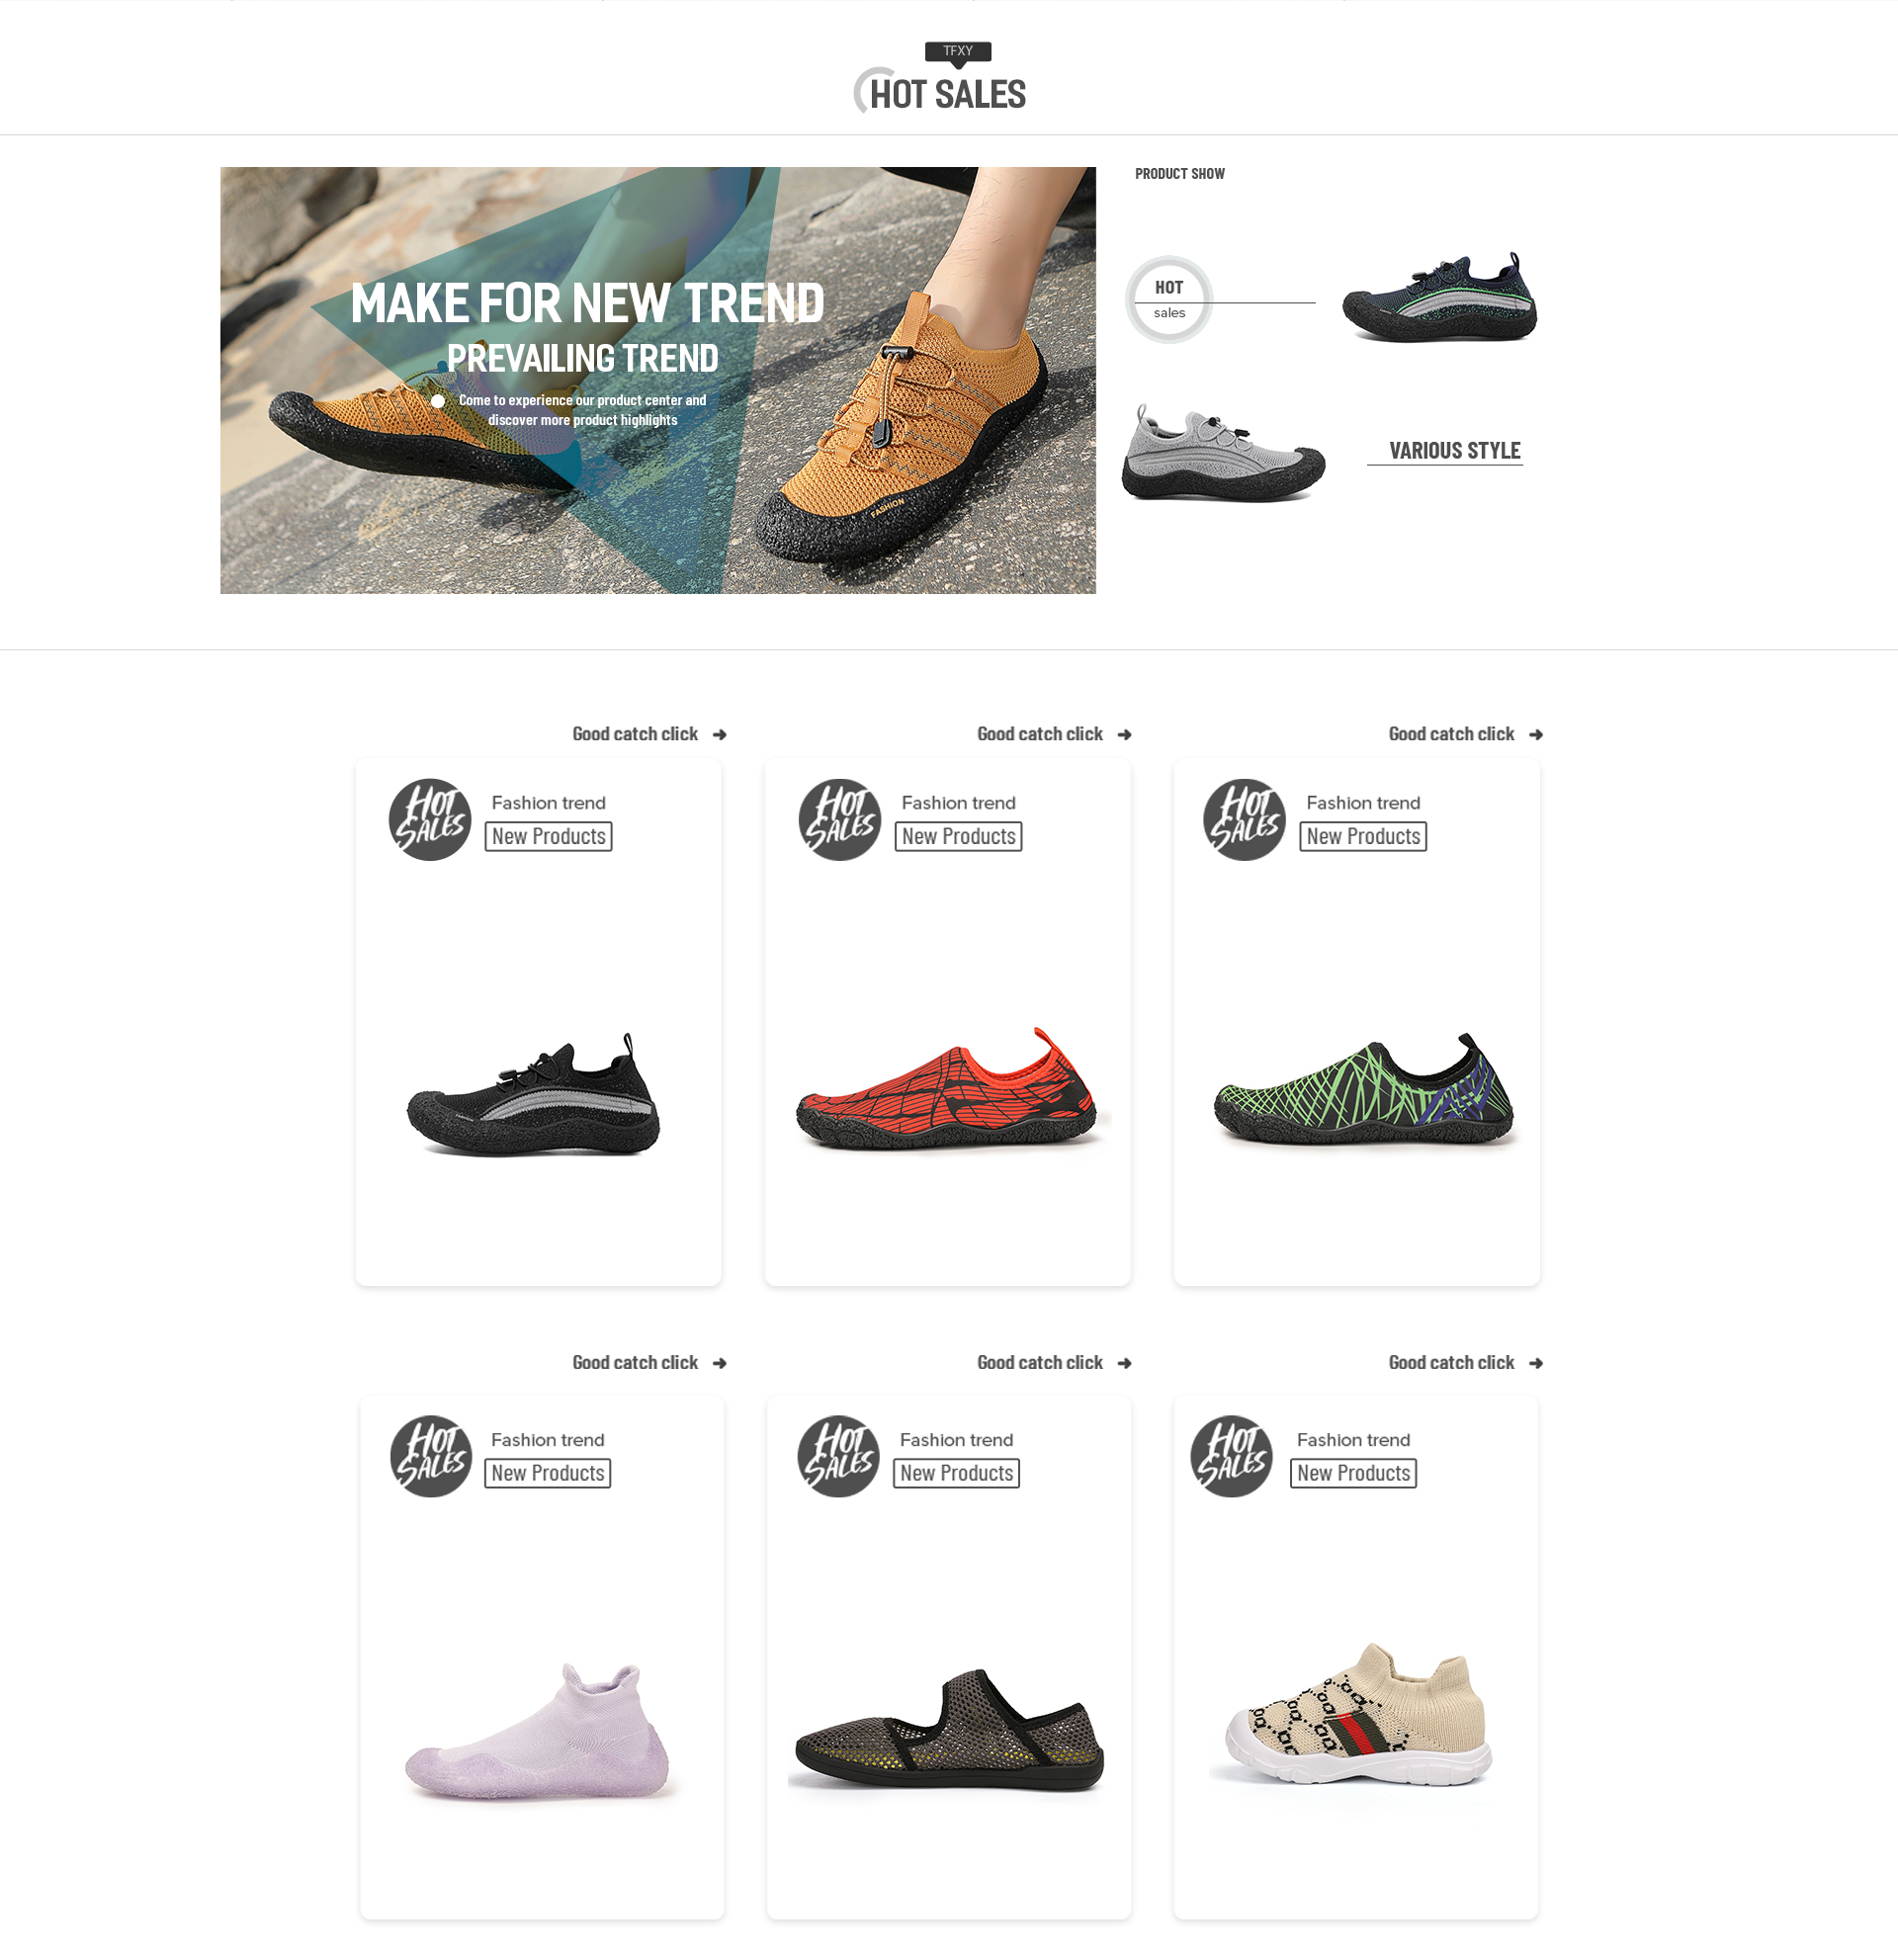Click the New Products button on the beige sneaker card
Image resolution: width=1898 pixels, height=1960 pixels.
click(1353, 1473)
